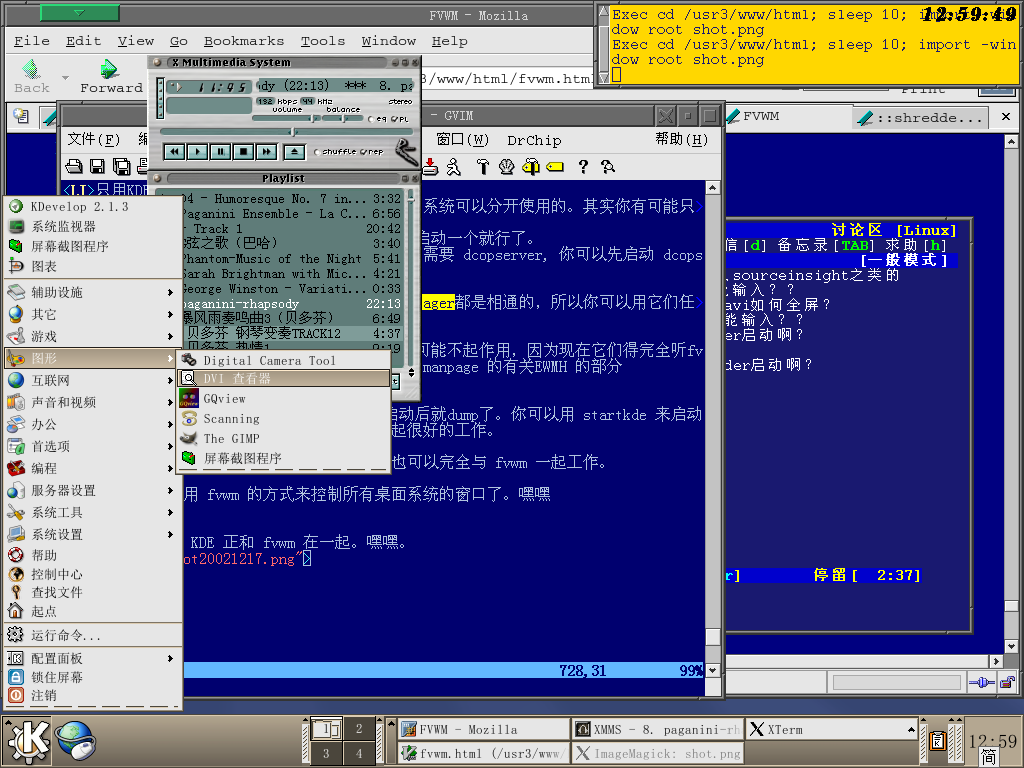Pause playback in XMMS
Image resolution: width=1024 pixels, height=768 pixels.
(x=220, y=152)
